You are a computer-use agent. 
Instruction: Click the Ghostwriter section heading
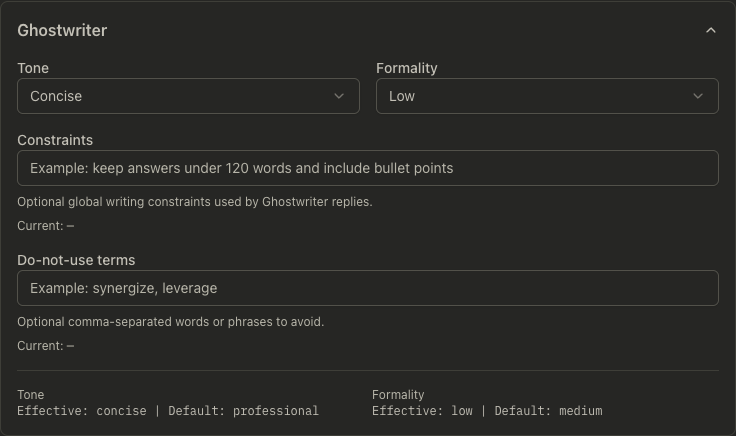[x=62, y=31]
